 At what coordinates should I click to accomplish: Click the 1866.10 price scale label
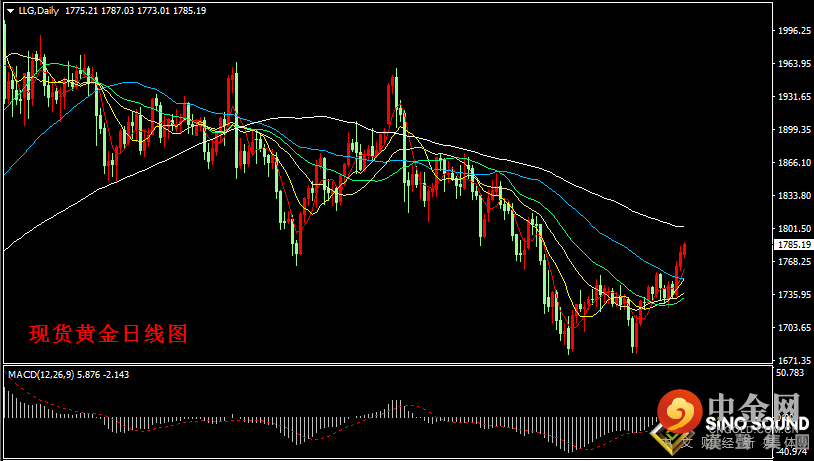[794, 162]
